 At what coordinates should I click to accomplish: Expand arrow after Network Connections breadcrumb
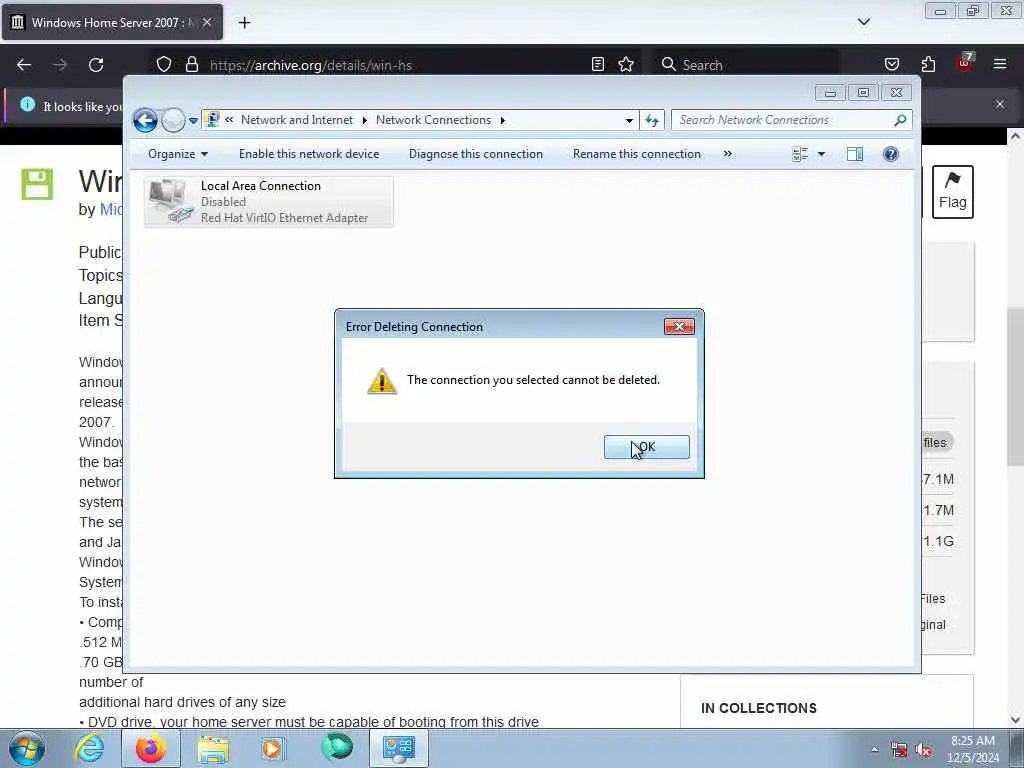503,120
